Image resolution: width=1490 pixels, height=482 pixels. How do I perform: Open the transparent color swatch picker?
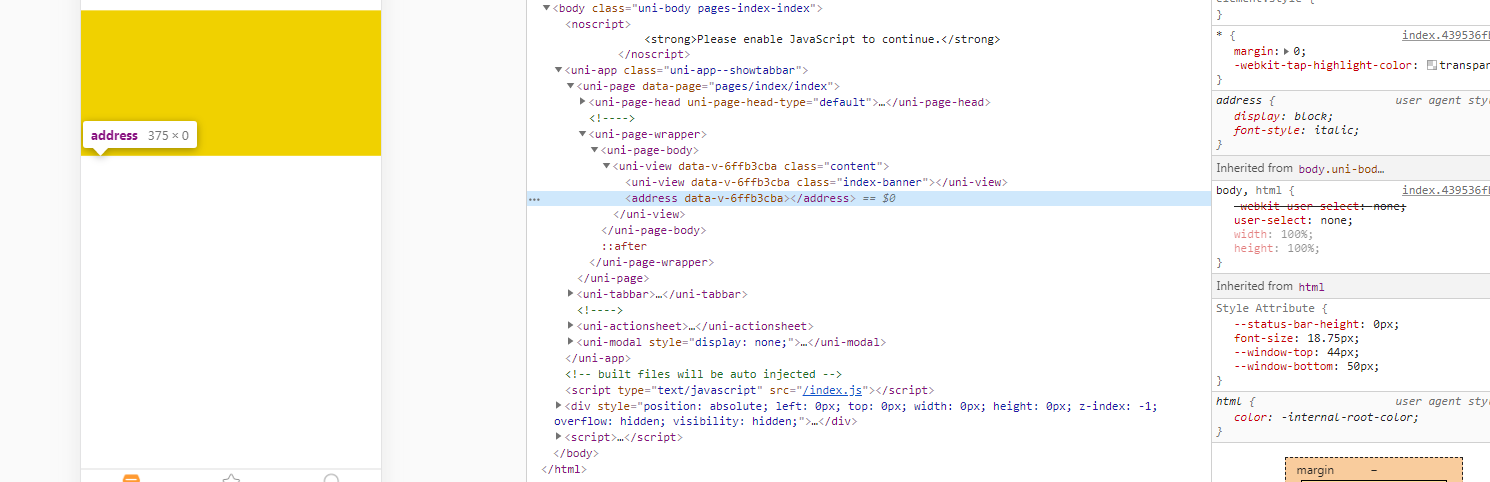(x=1432, y=65)
